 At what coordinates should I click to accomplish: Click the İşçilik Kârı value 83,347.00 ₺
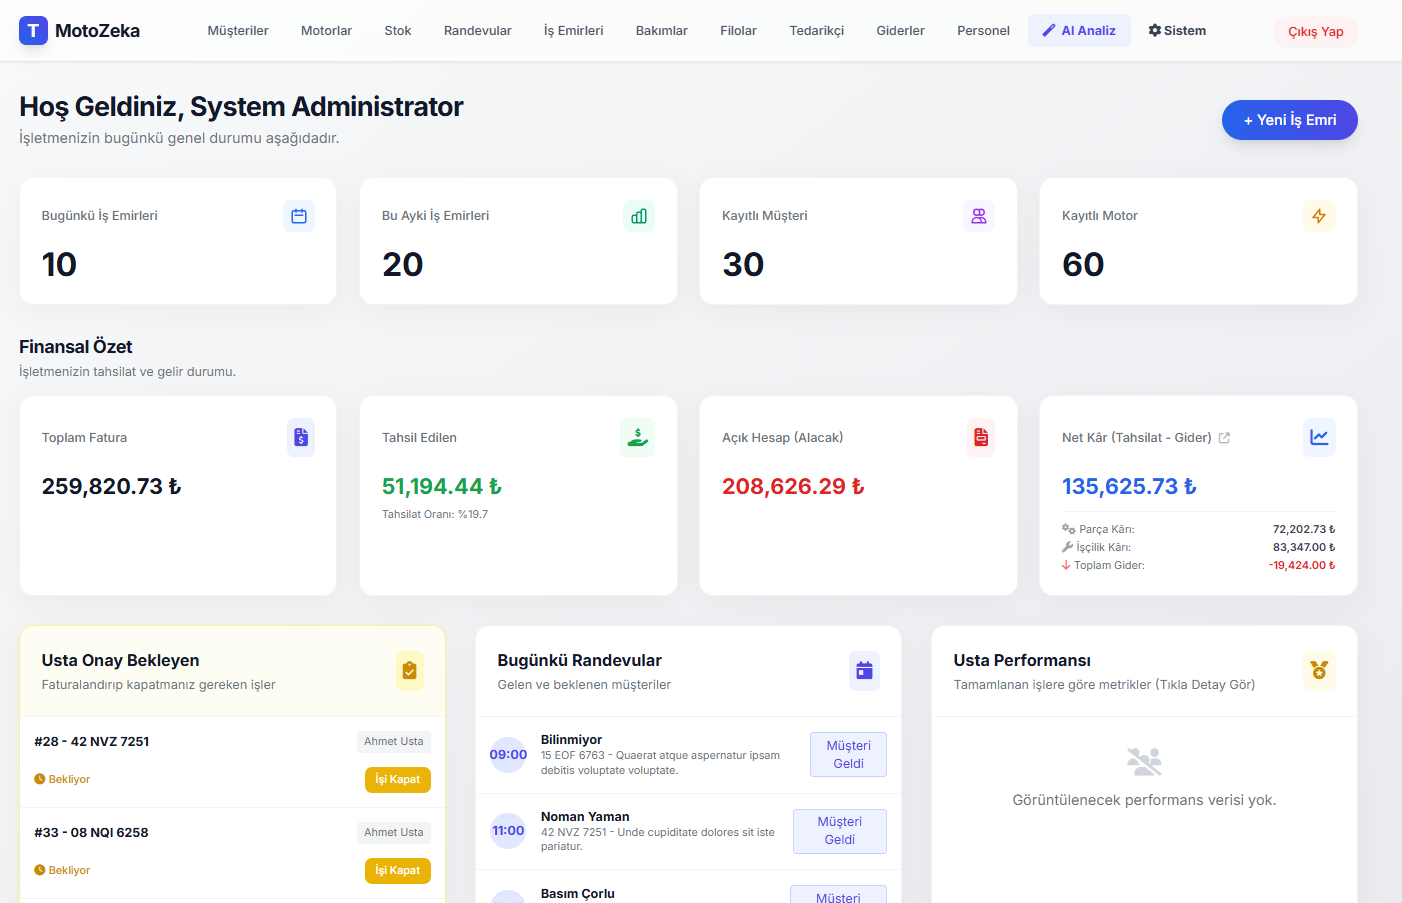1304,548
